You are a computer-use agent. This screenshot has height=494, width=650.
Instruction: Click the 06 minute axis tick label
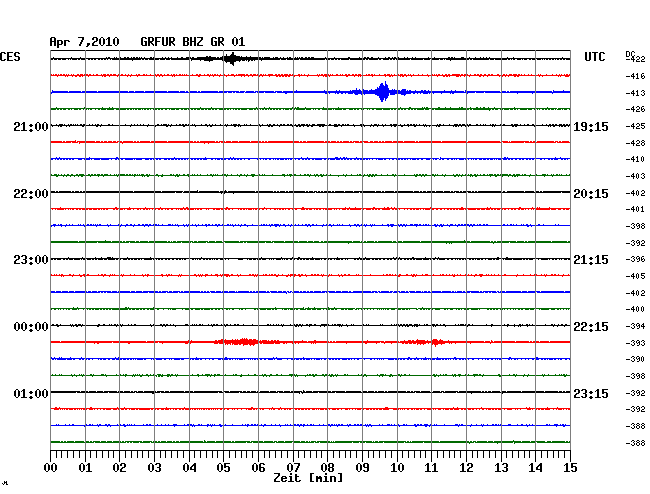pos(258,468)
